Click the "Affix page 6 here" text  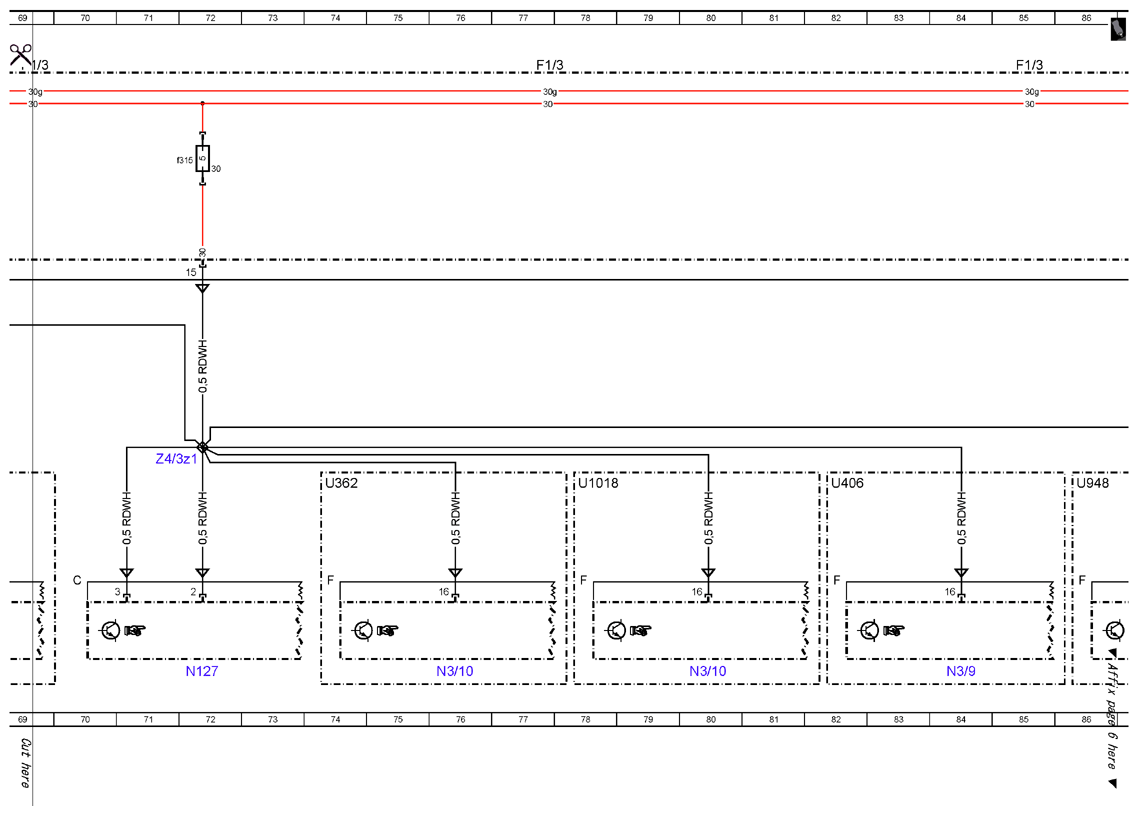pyautogui.click(x=1112, y=714)
